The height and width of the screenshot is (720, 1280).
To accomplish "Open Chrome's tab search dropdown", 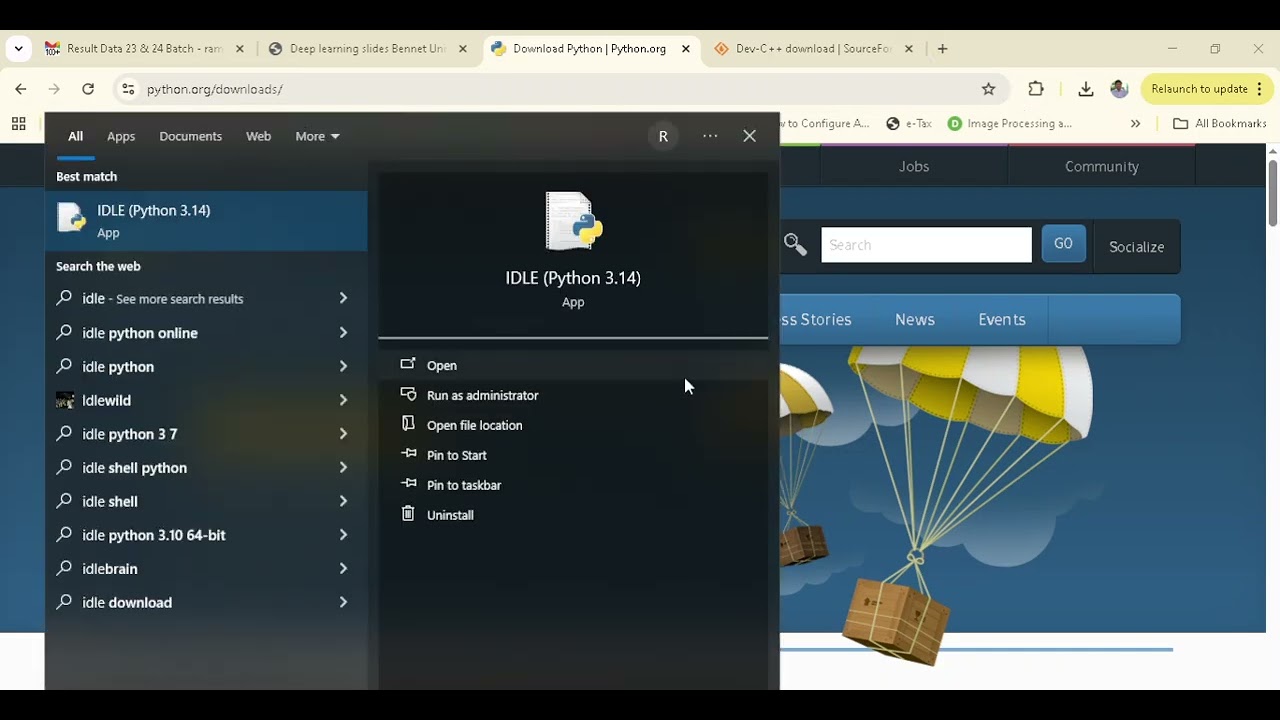I will (18, 49).
